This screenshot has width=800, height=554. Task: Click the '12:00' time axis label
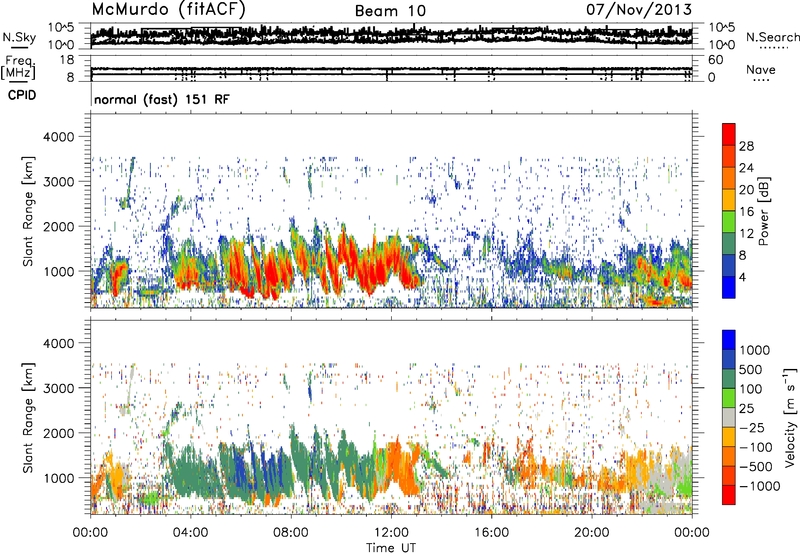click(391, 532)
